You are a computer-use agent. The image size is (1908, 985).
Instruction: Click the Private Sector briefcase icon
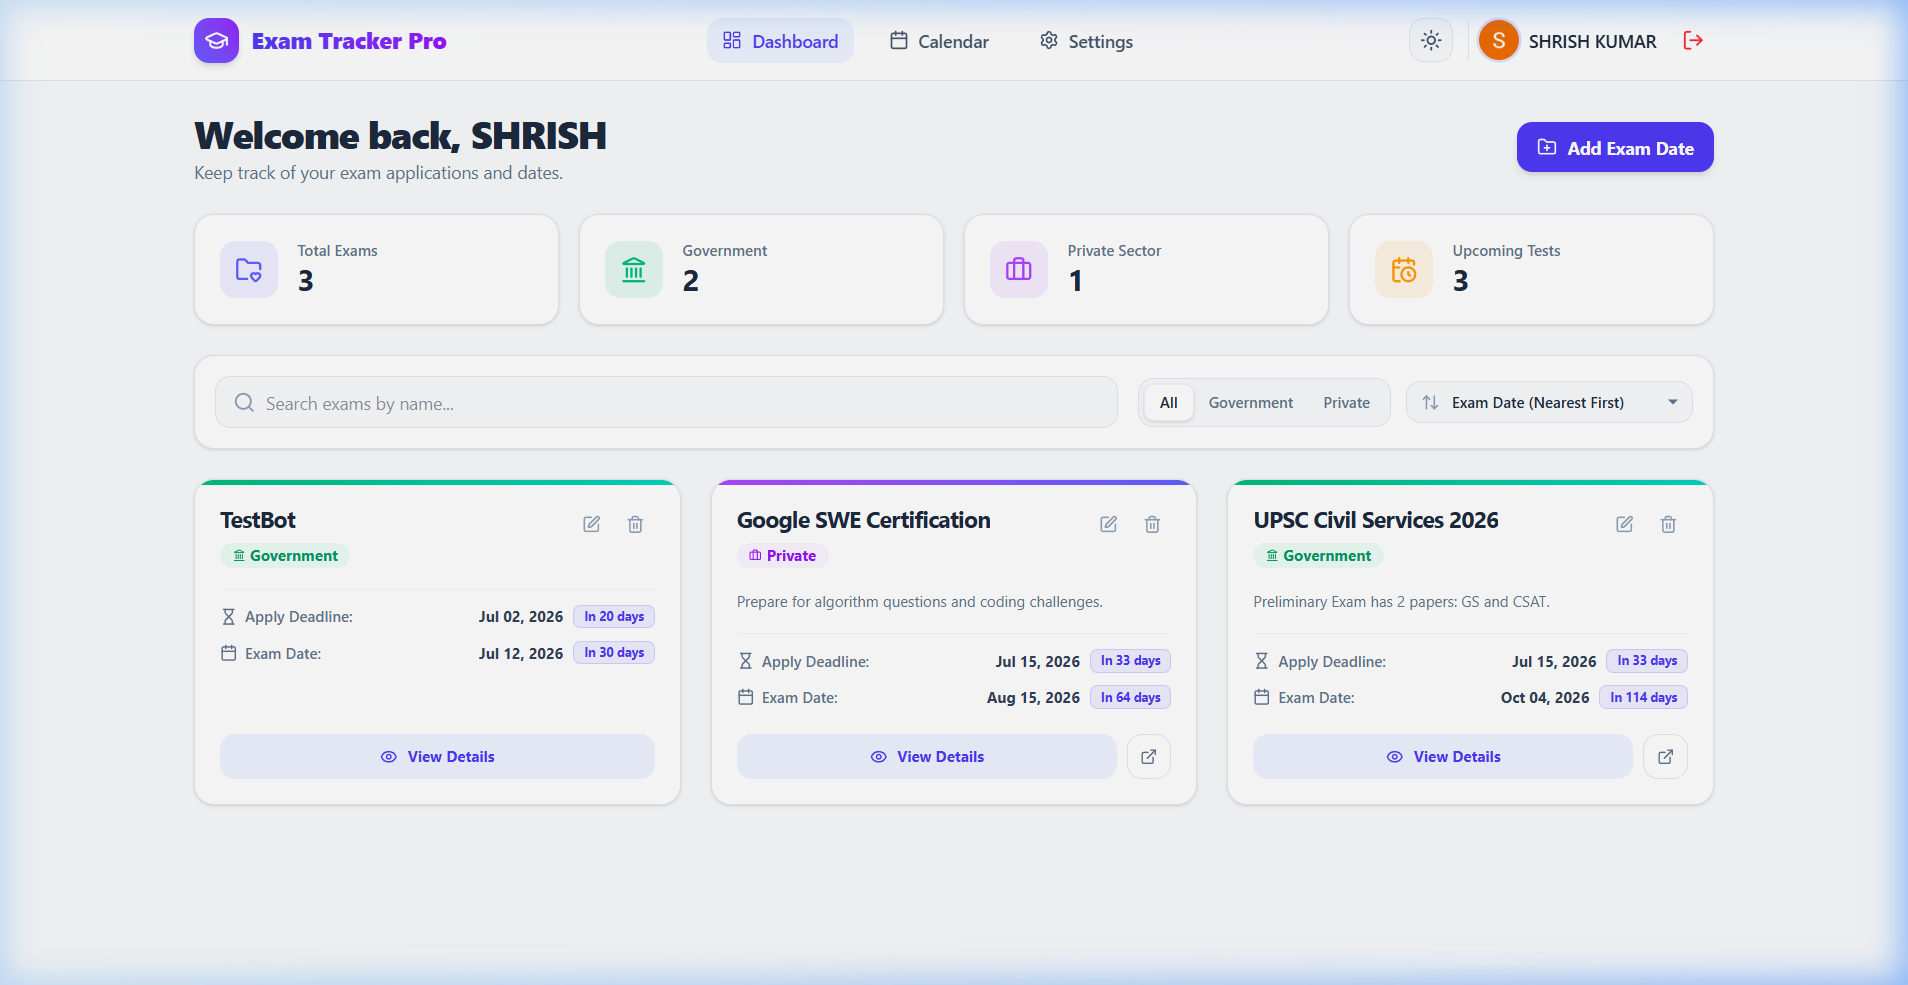pyautogui.click(x=1019, y=269)
